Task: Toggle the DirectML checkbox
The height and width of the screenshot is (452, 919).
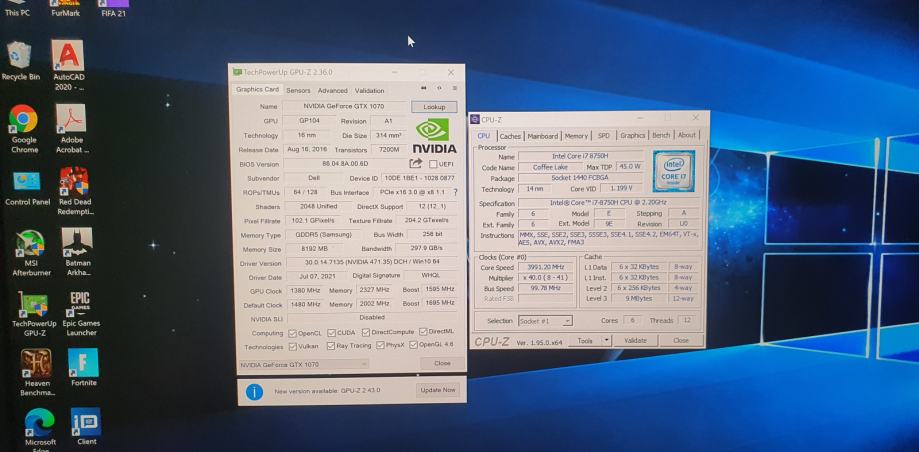Action: pos(423,332)
